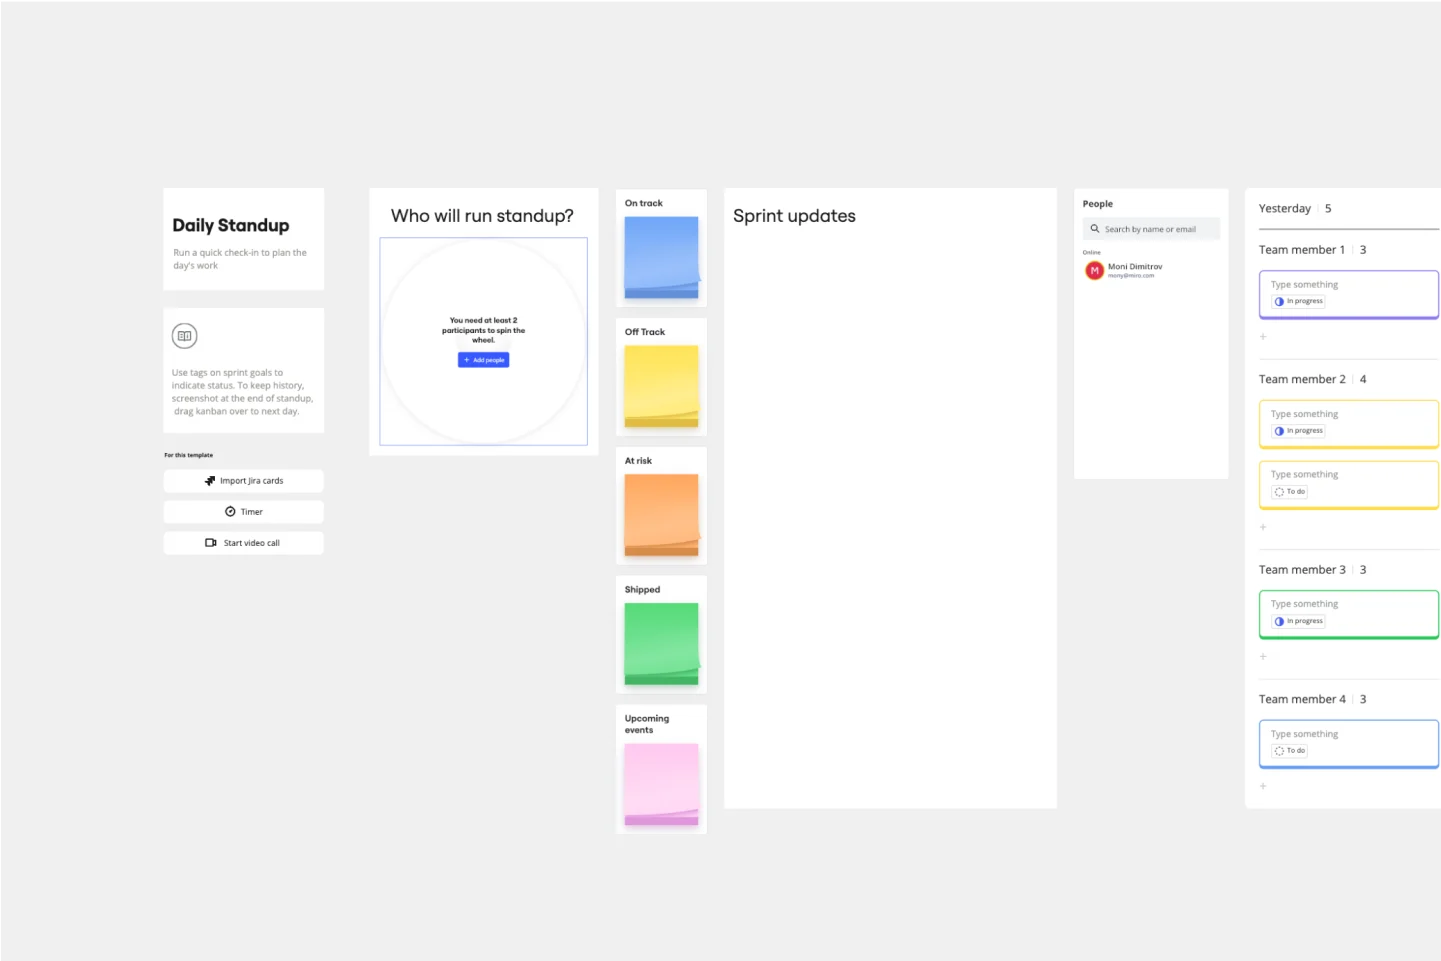The image size is (1441, 961).
Task: Click Moni Dimitrov's red avatar icon
Action: (1094, 271)
